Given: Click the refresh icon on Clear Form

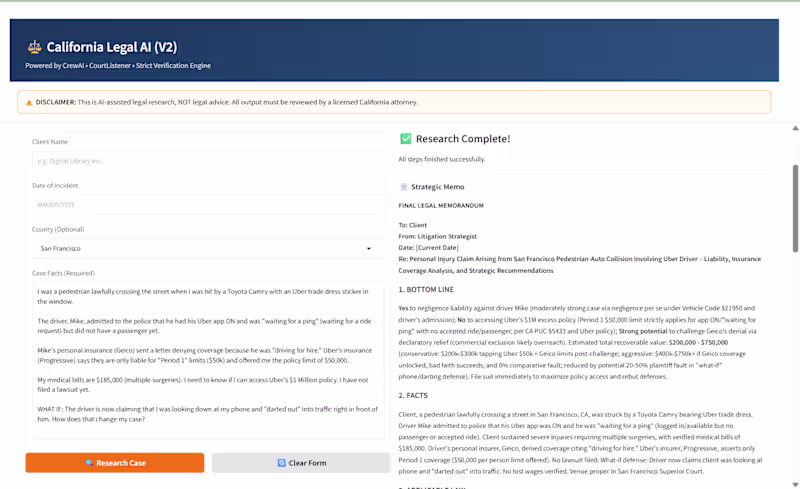Looking at the screenshot, I should click(281, 463).
